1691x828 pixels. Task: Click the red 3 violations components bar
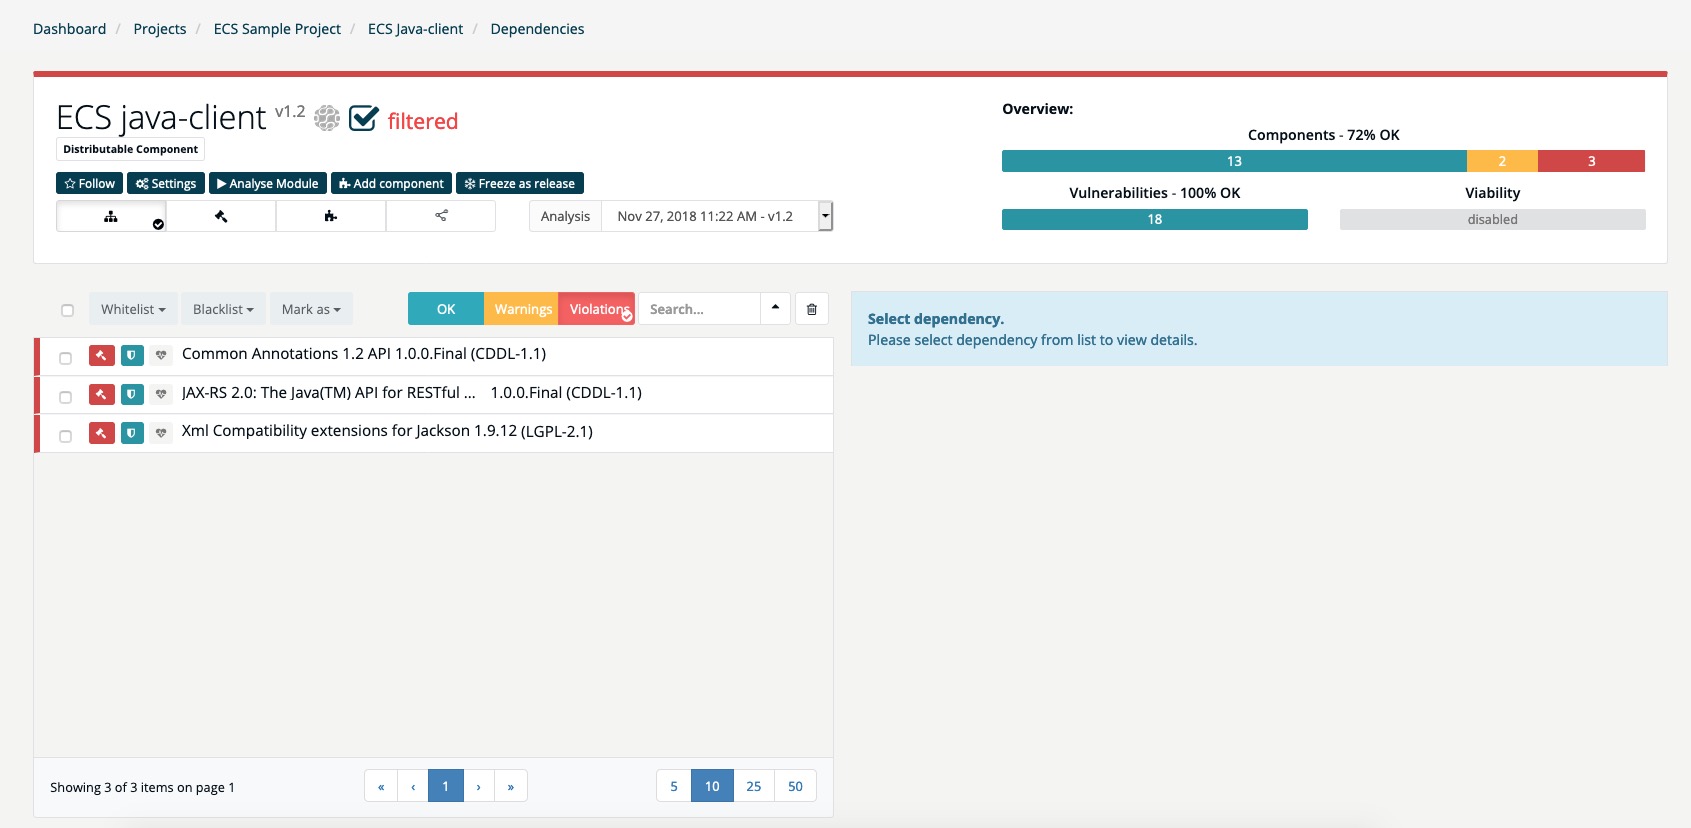1591,161
